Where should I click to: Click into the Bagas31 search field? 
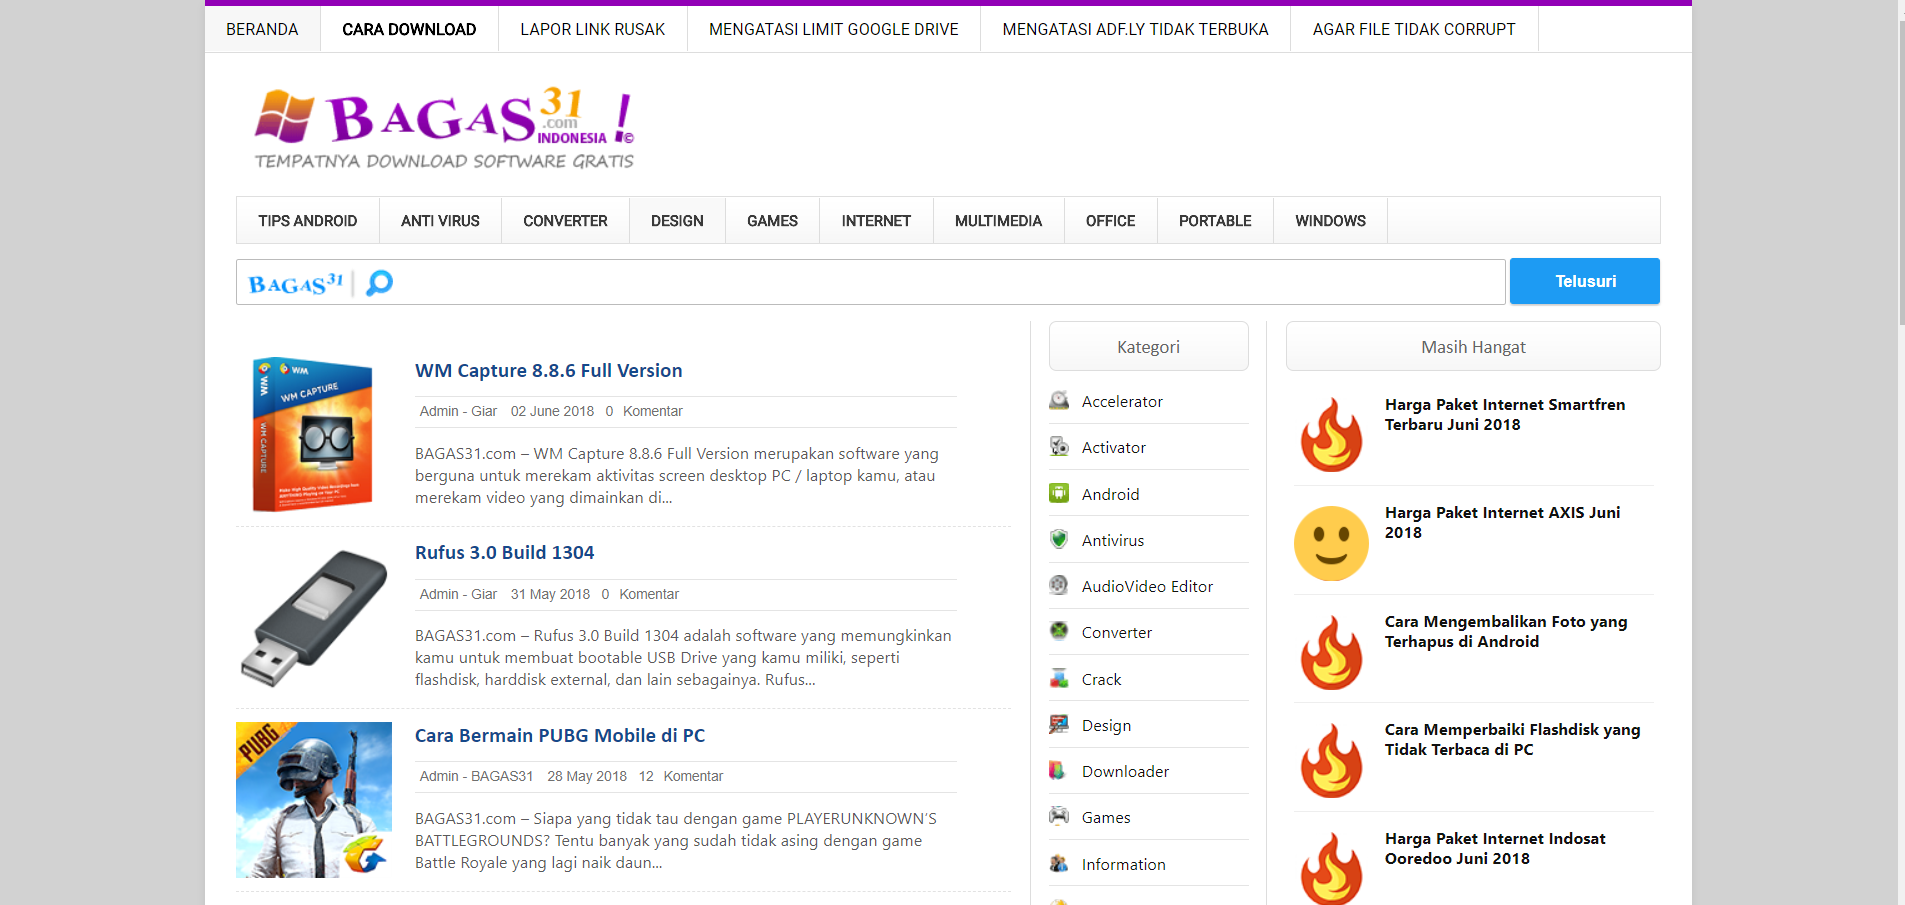940,283
